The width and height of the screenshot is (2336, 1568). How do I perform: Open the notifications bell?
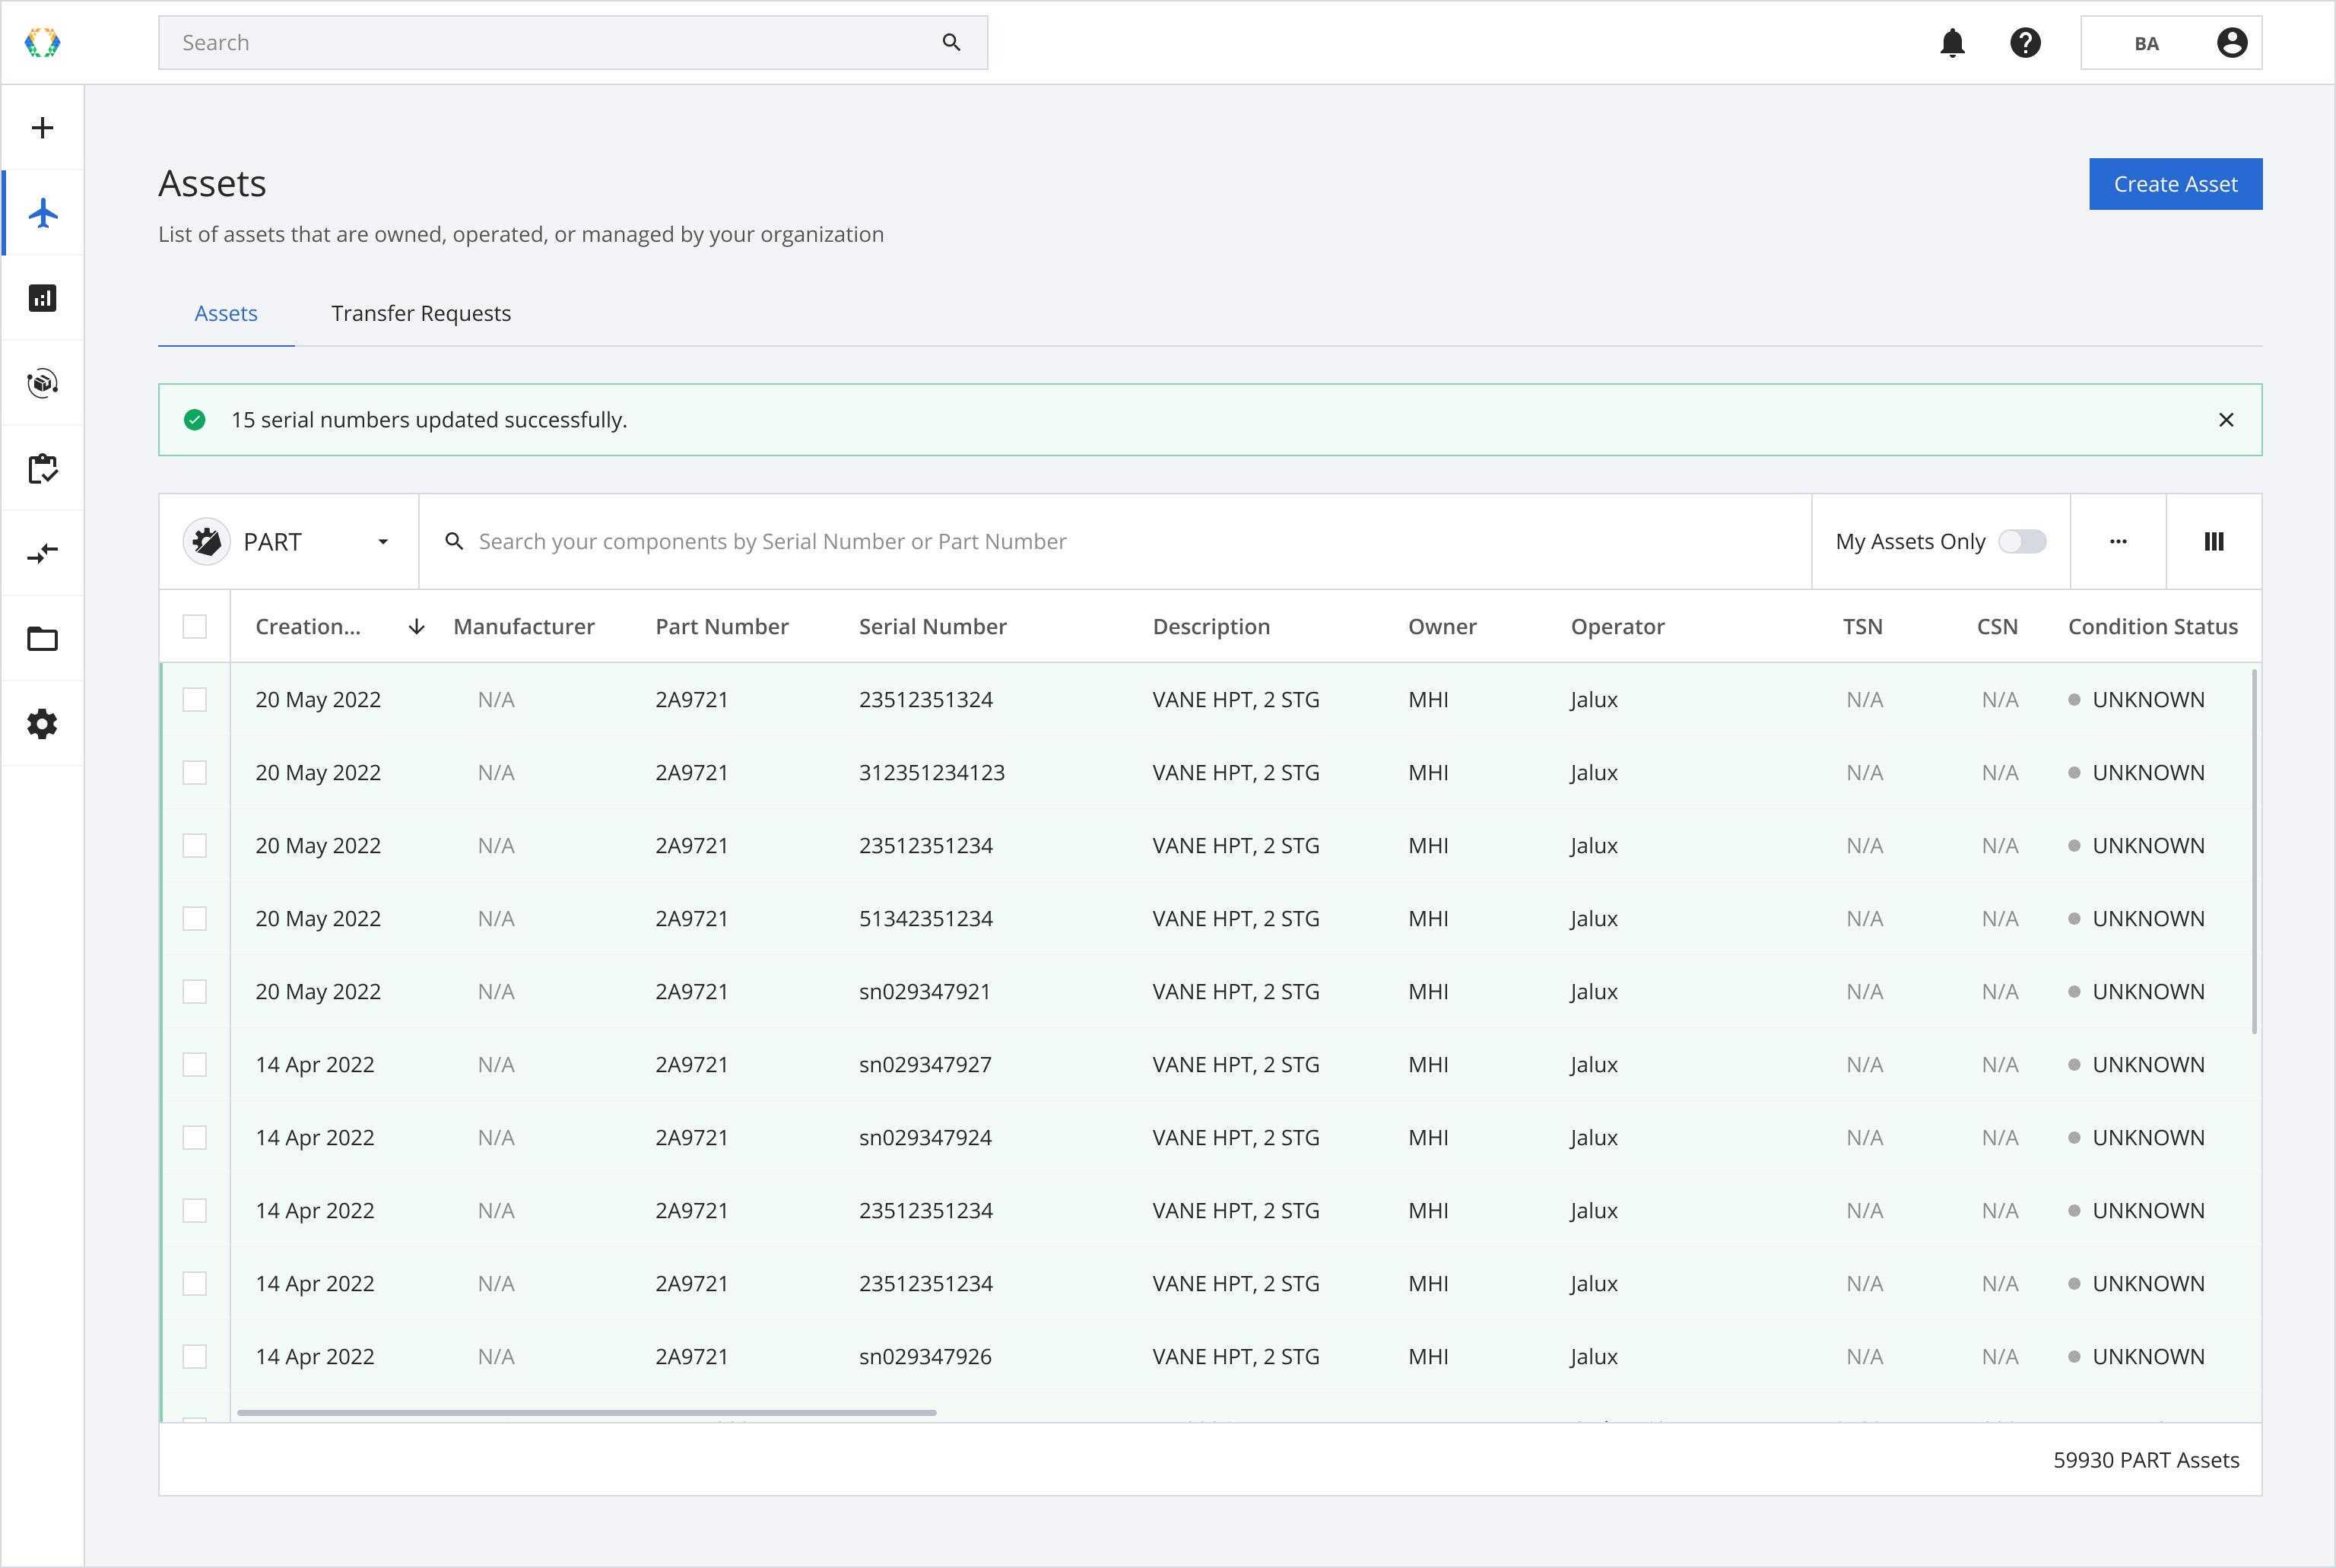point(1952,43)
